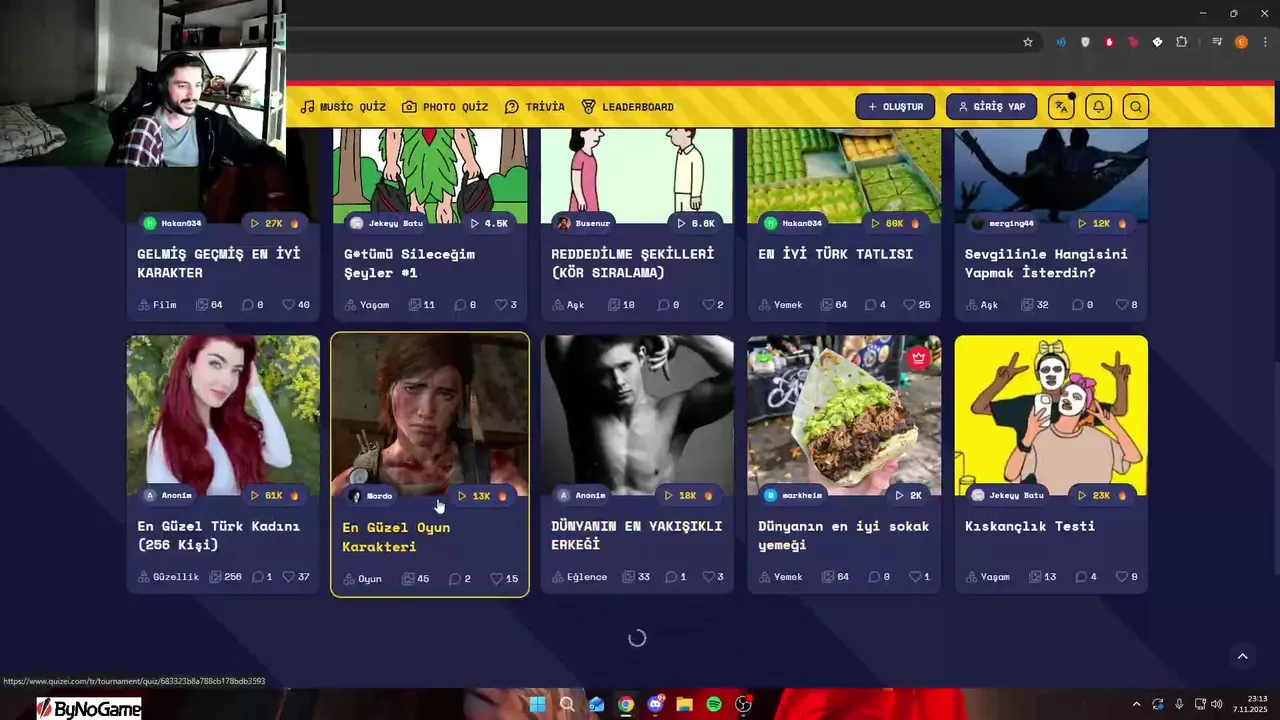Screen dimensions: 1280x720
Task: Click the blue sound waves extension icon
Action: tap(1061, 42)
